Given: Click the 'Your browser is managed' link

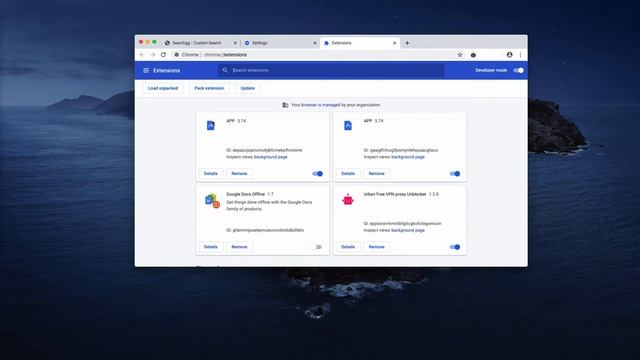Looking at the screenshot, I should tap(320, 105).
